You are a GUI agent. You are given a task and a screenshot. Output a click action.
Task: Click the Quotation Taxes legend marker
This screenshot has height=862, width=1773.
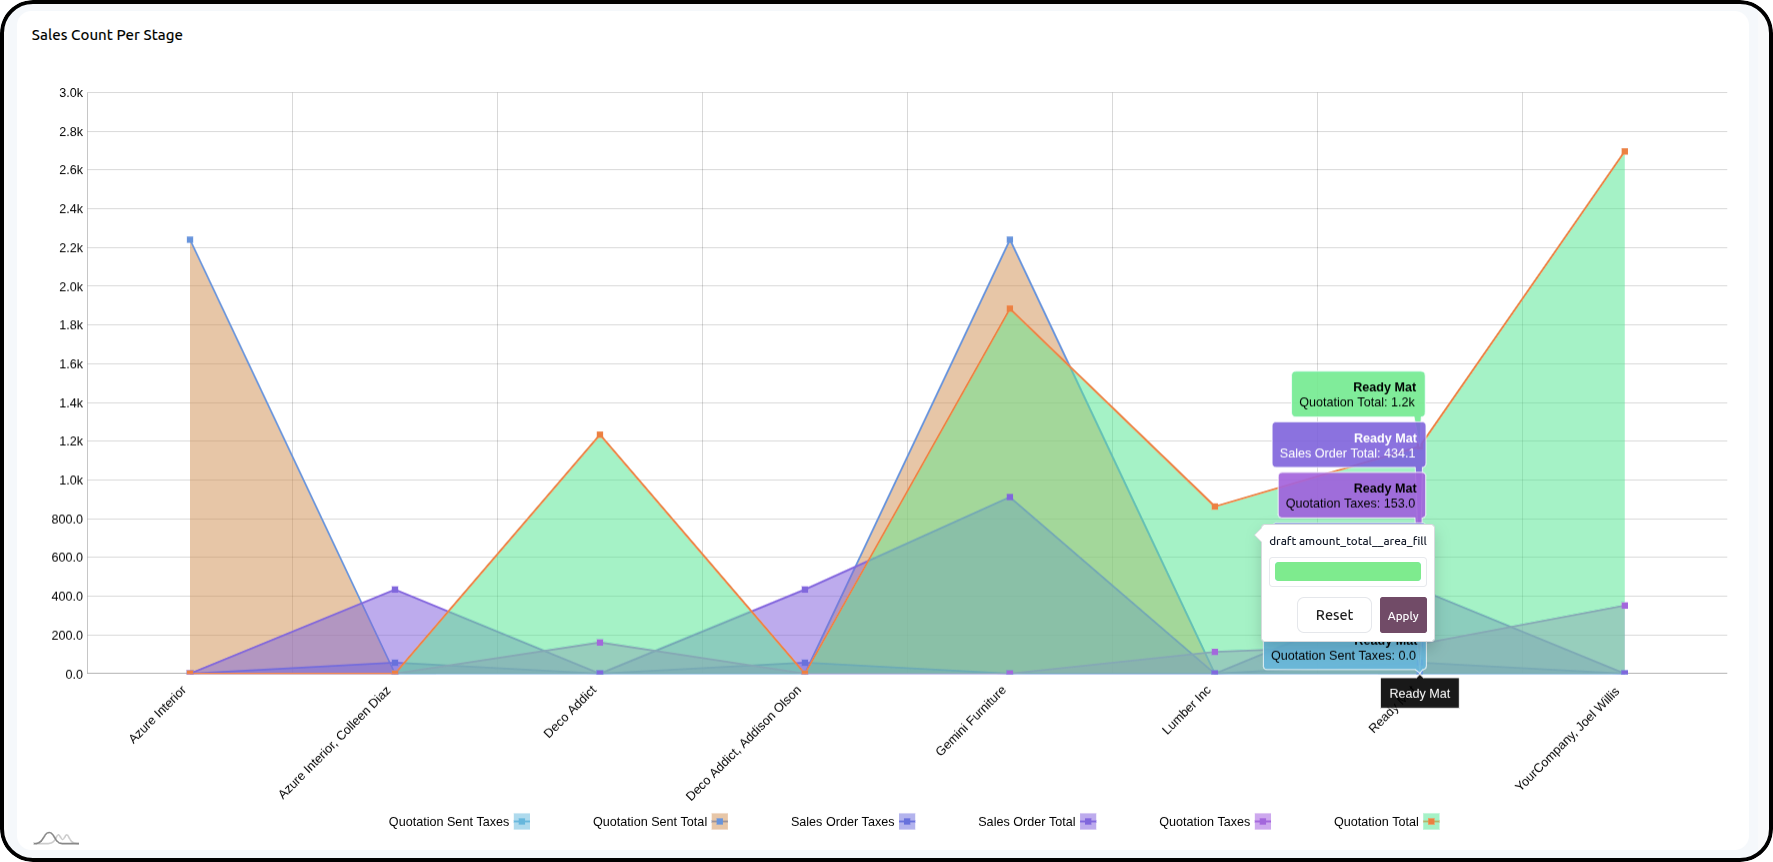pos(1263,822)
